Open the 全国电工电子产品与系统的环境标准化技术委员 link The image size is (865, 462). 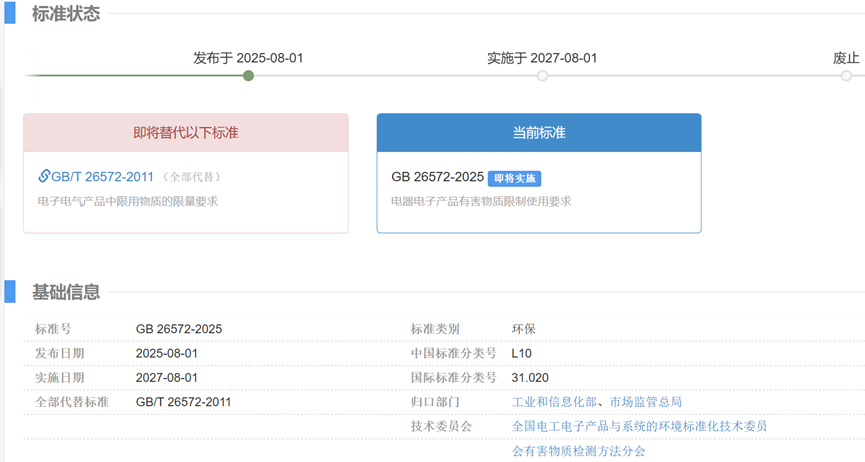639,426
